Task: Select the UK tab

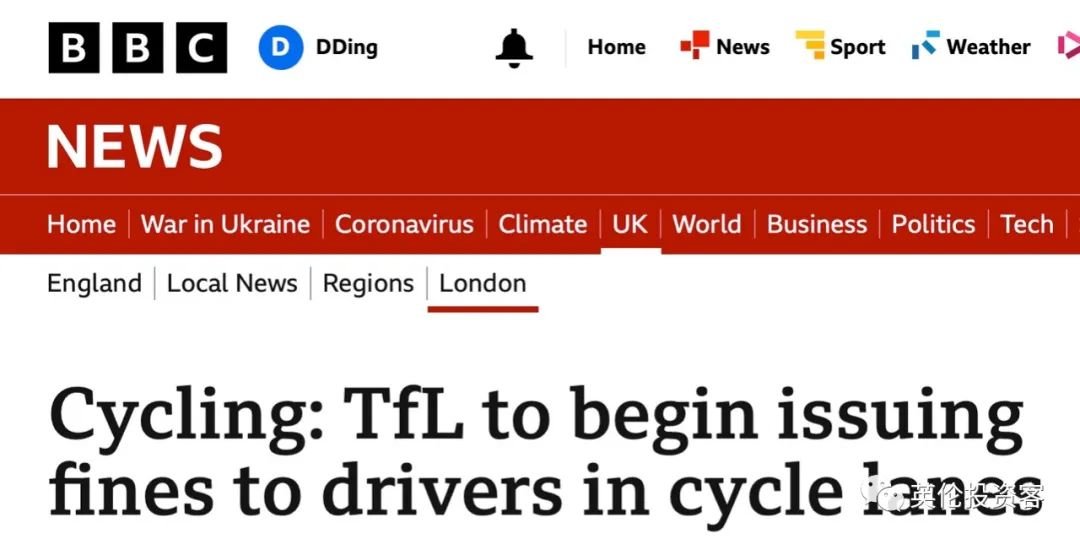Action: (630, 224)
